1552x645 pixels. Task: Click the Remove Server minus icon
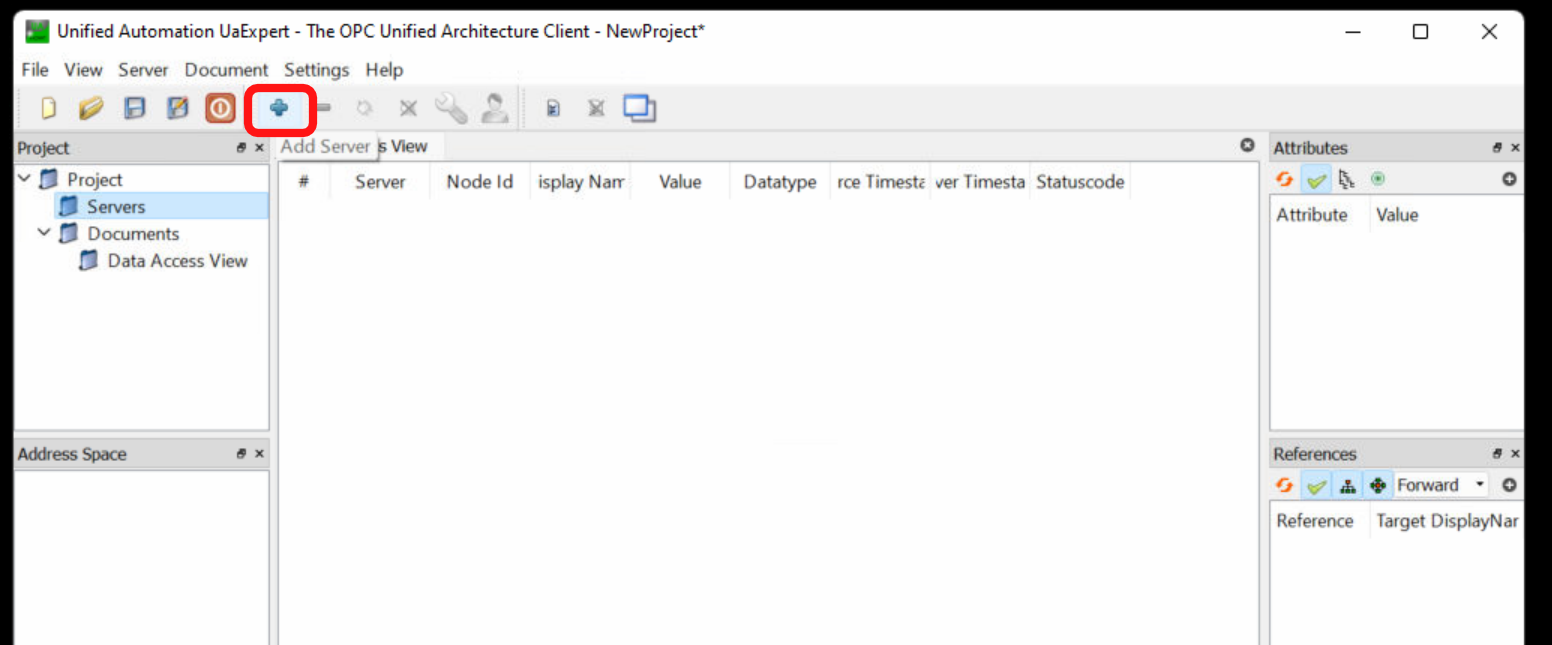pyautogui.click(x=323, y=108)
